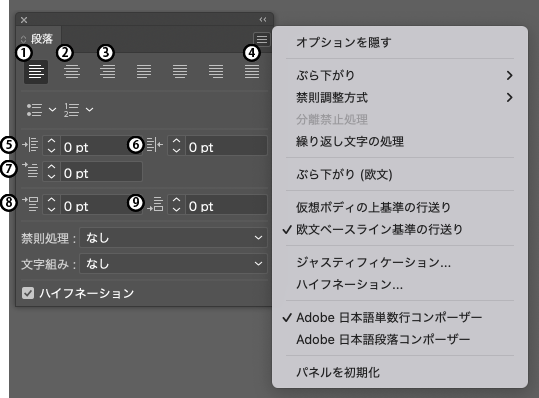Select the right align paragraph icon

[108, 71]
